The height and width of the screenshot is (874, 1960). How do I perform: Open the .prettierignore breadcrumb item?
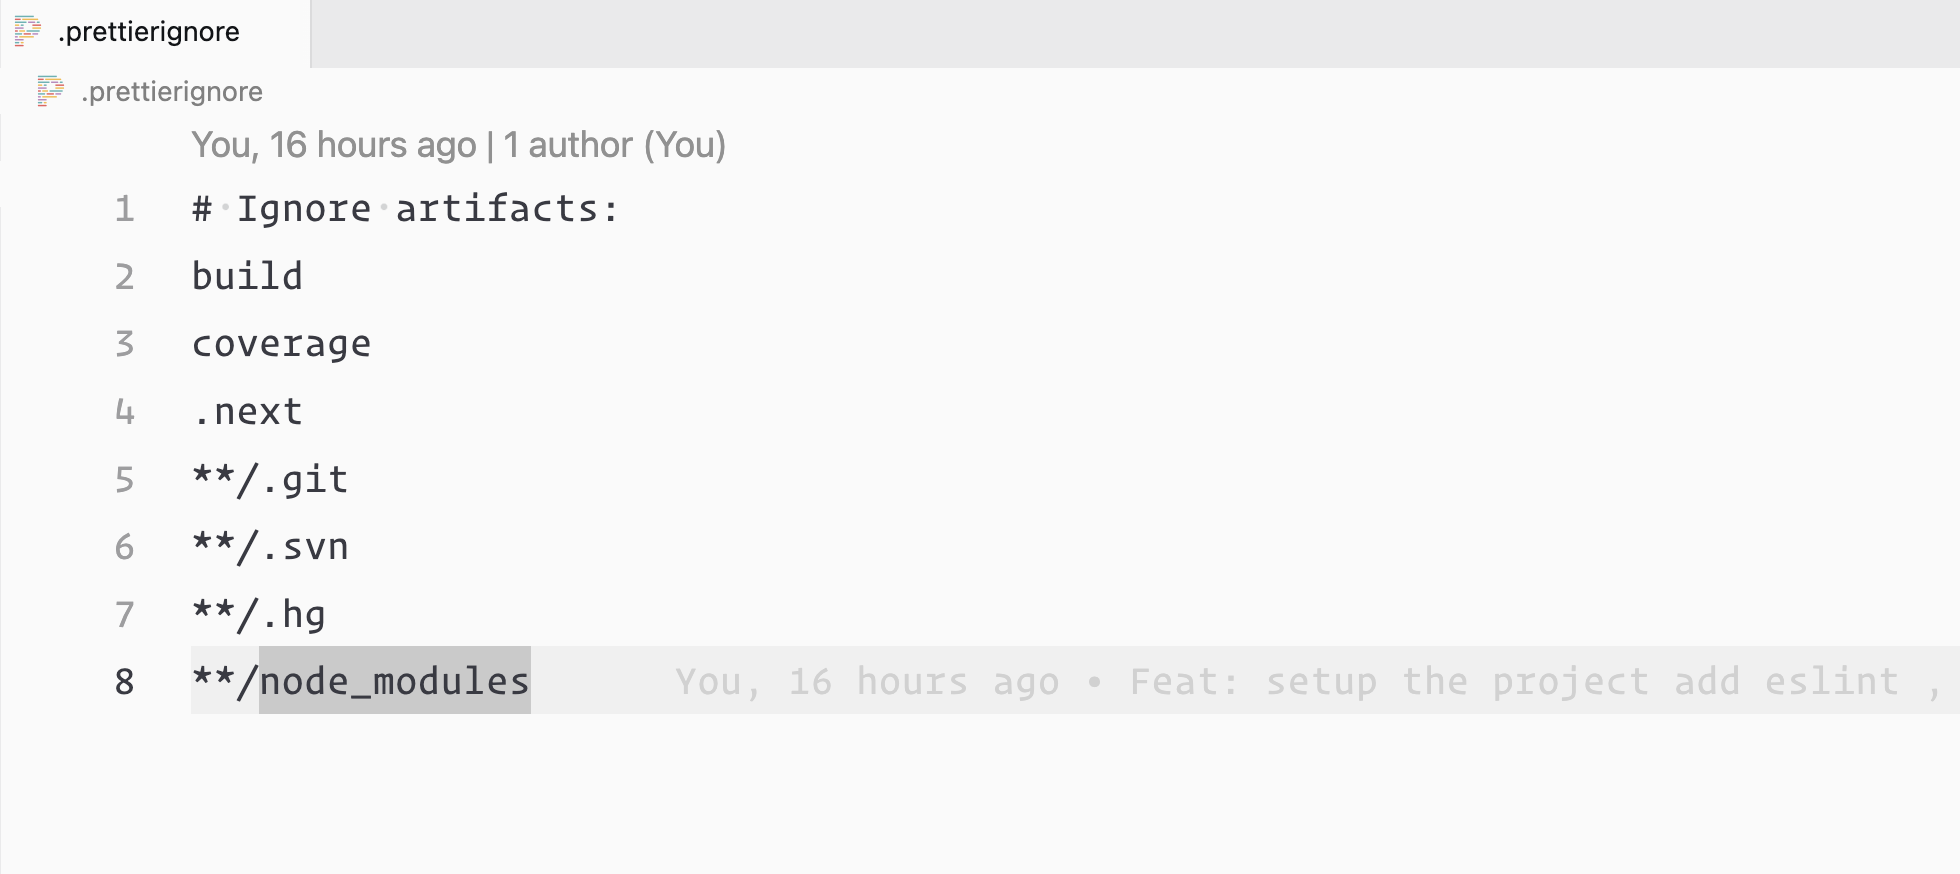(172, 92)
